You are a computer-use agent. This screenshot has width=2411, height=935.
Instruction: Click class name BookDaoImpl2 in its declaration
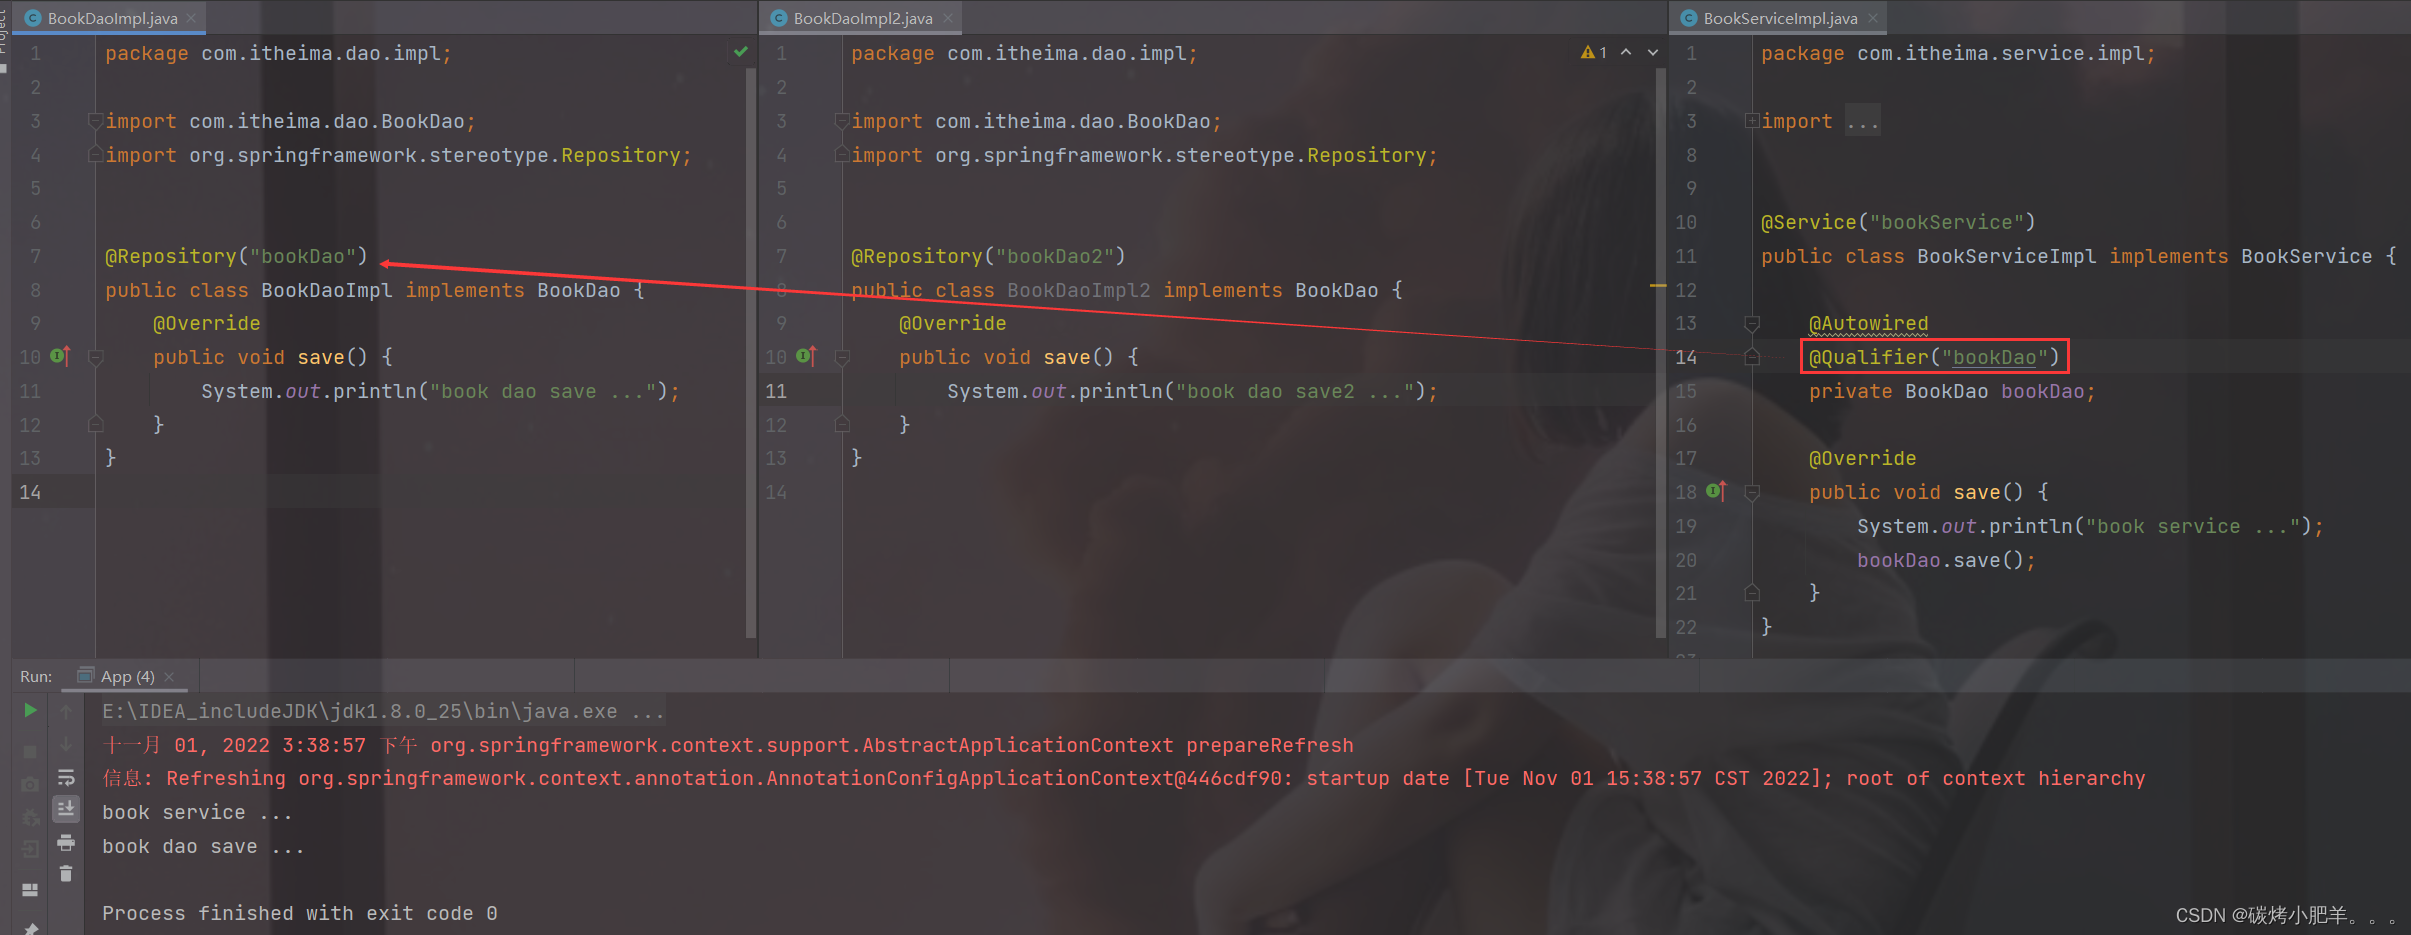[x=1078, y=290]
